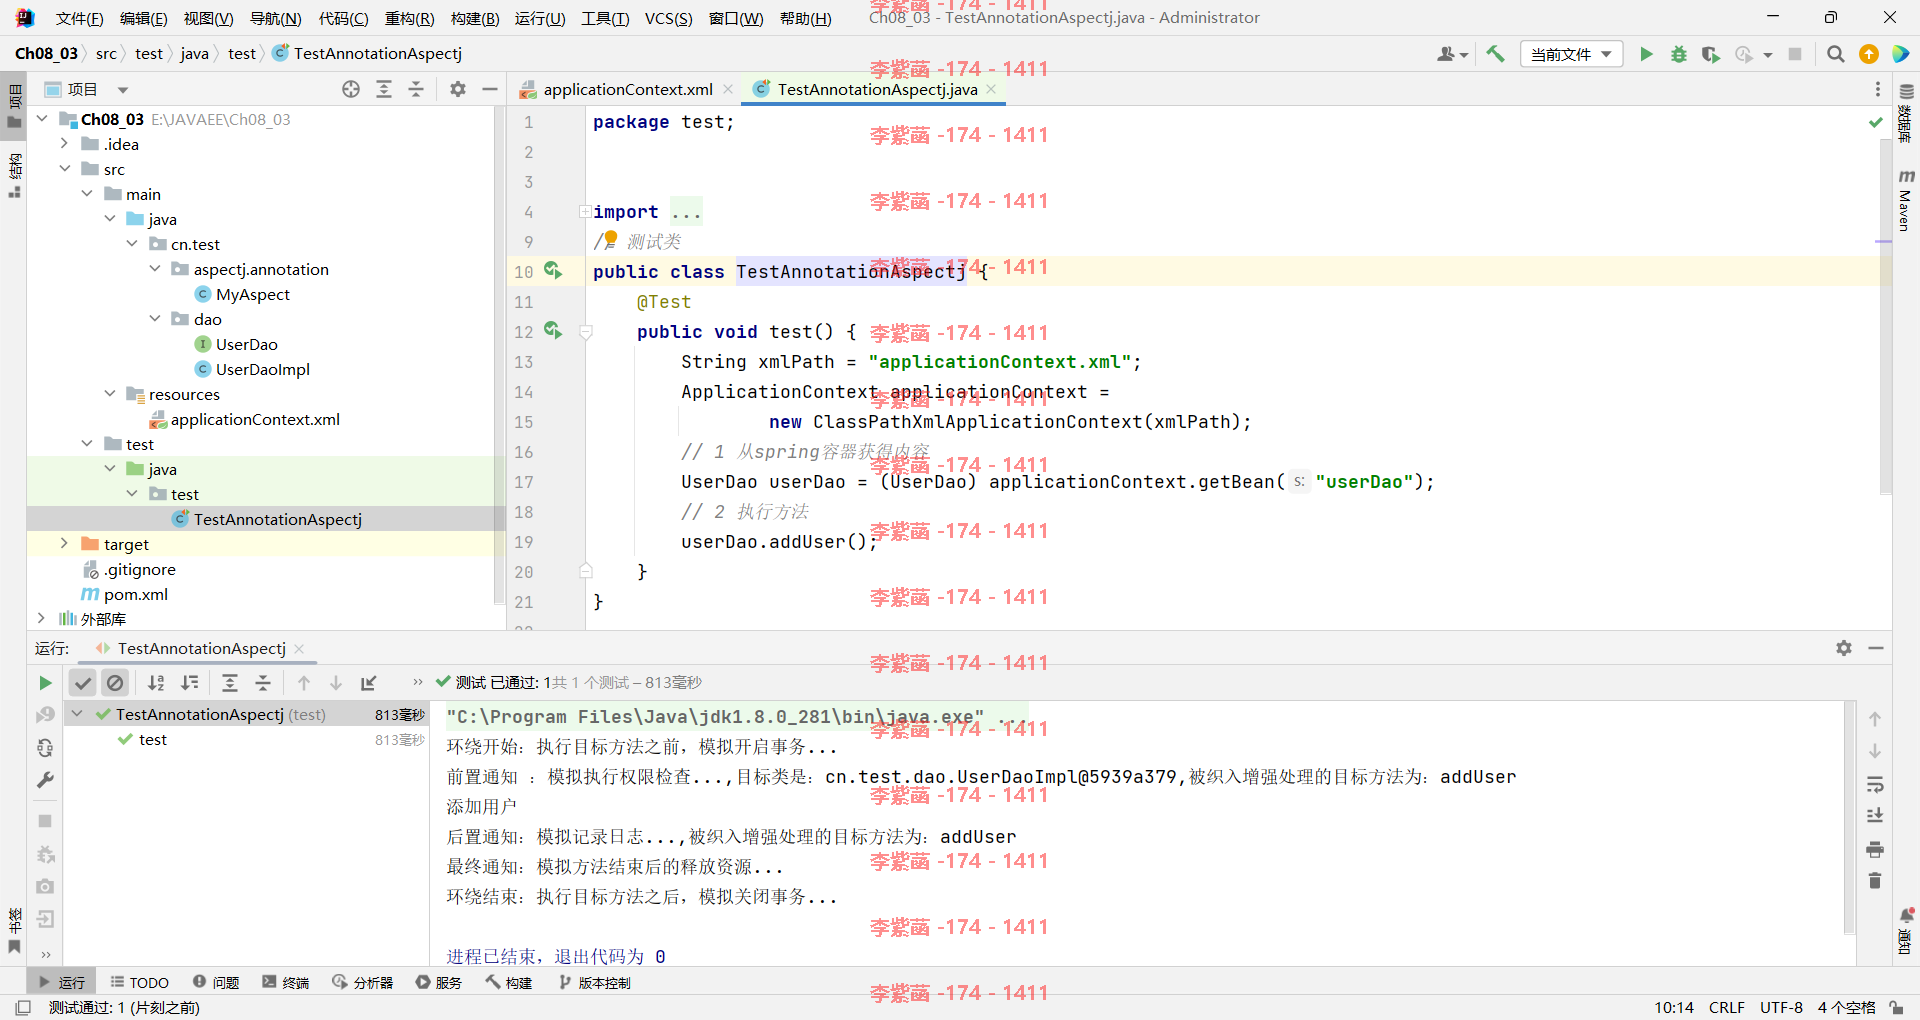Open pom.xml from project tree
The image size is (1920, 1020).
tap(135, 594)
